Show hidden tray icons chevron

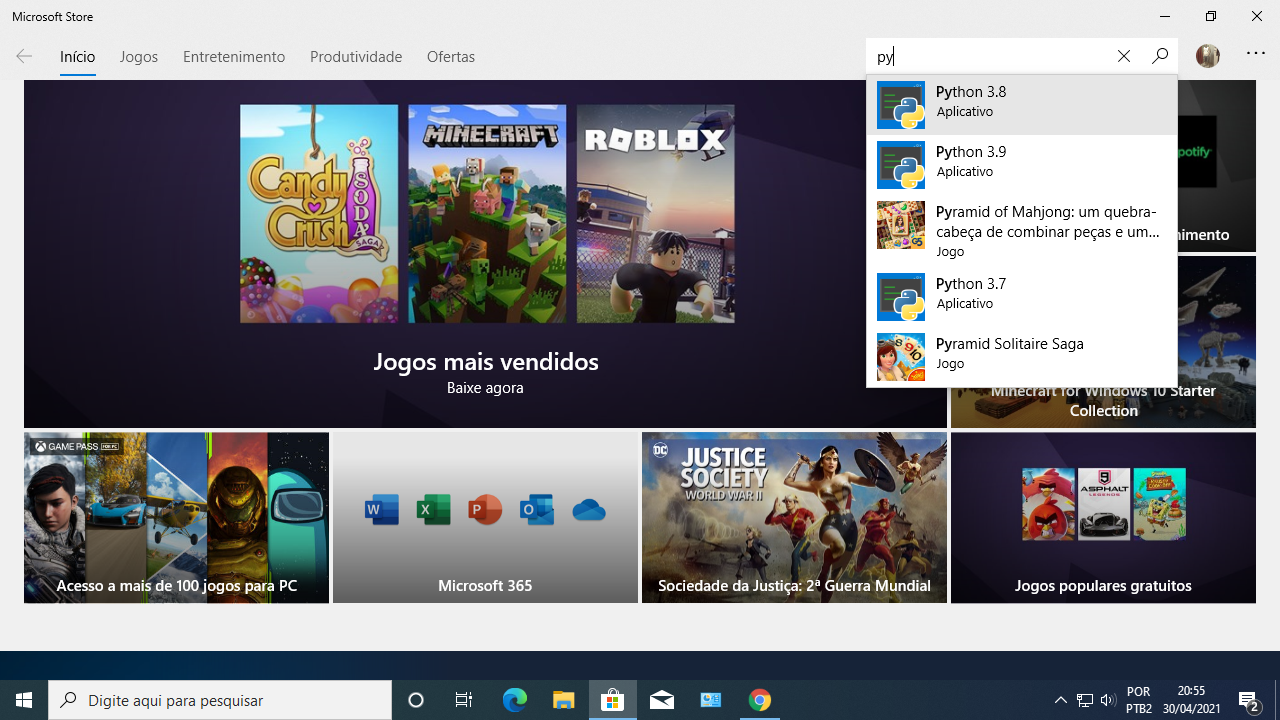[1061, 700]
